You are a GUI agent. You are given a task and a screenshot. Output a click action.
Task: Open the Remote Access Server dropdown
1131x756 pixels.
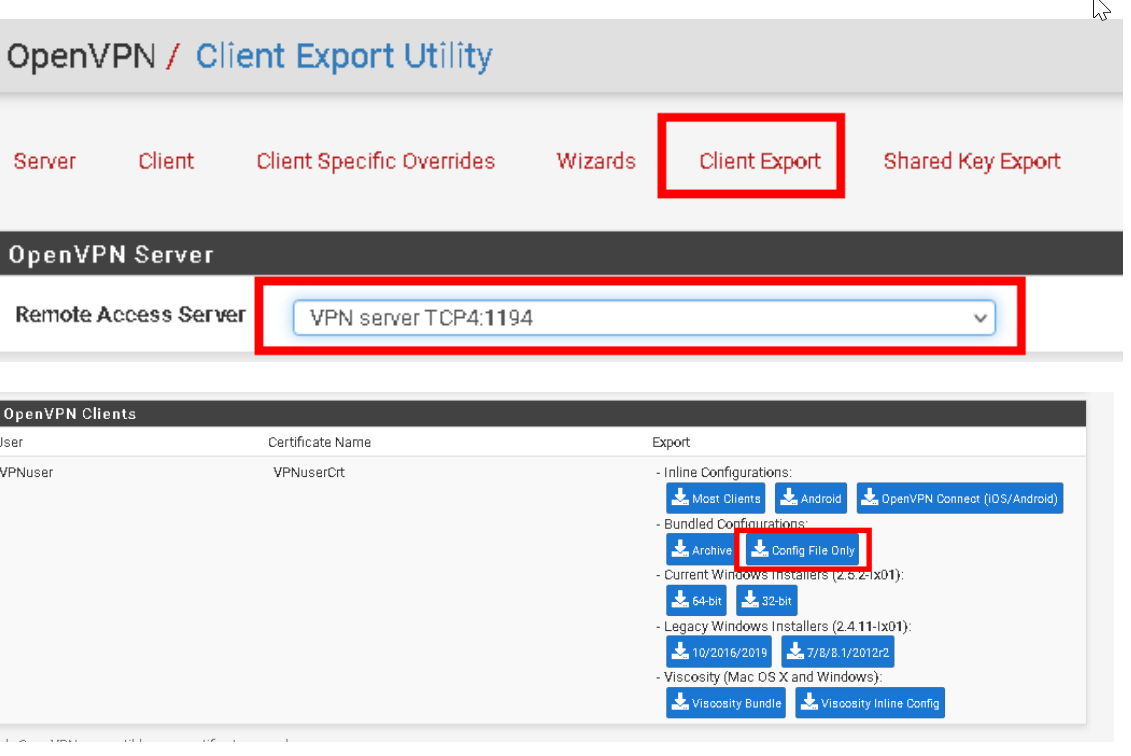click(643, 318)
